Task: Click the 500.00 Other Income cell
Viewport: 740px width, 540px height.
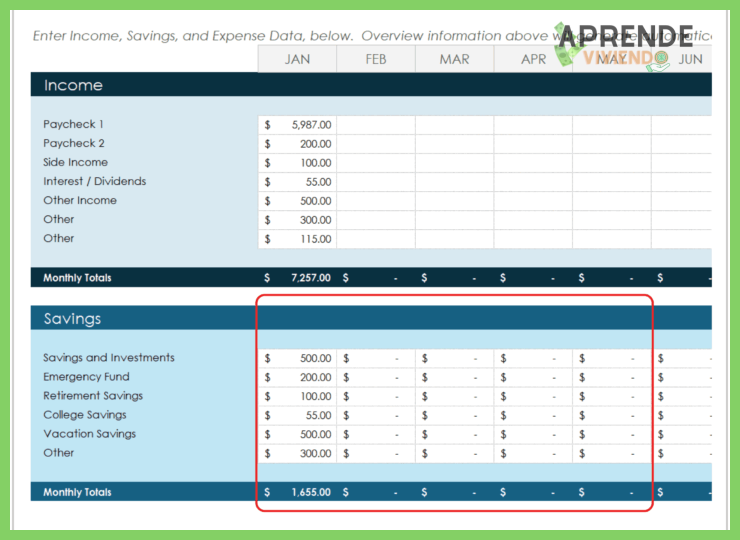Action: 297,201
